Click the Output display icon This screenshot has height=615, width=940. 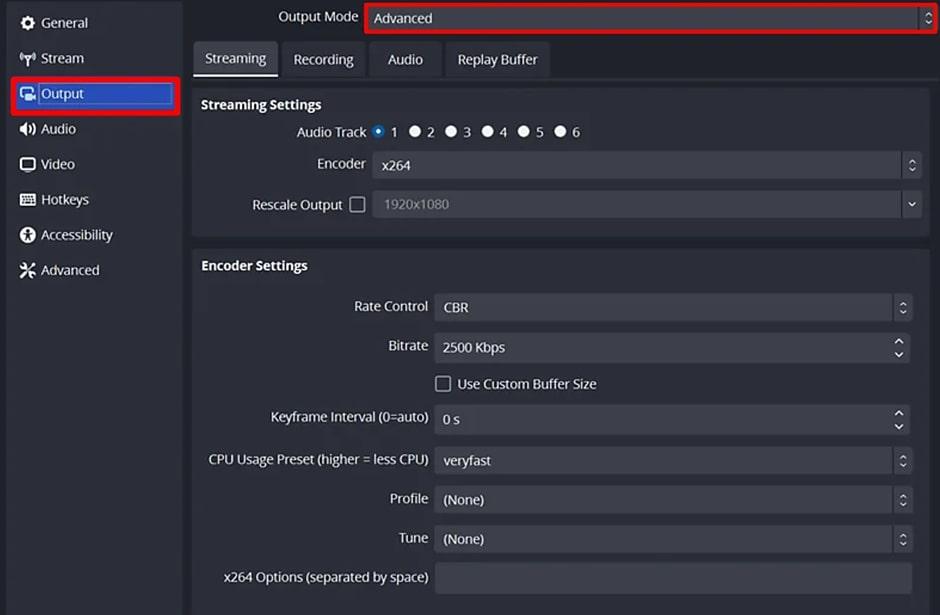[27, 94]
